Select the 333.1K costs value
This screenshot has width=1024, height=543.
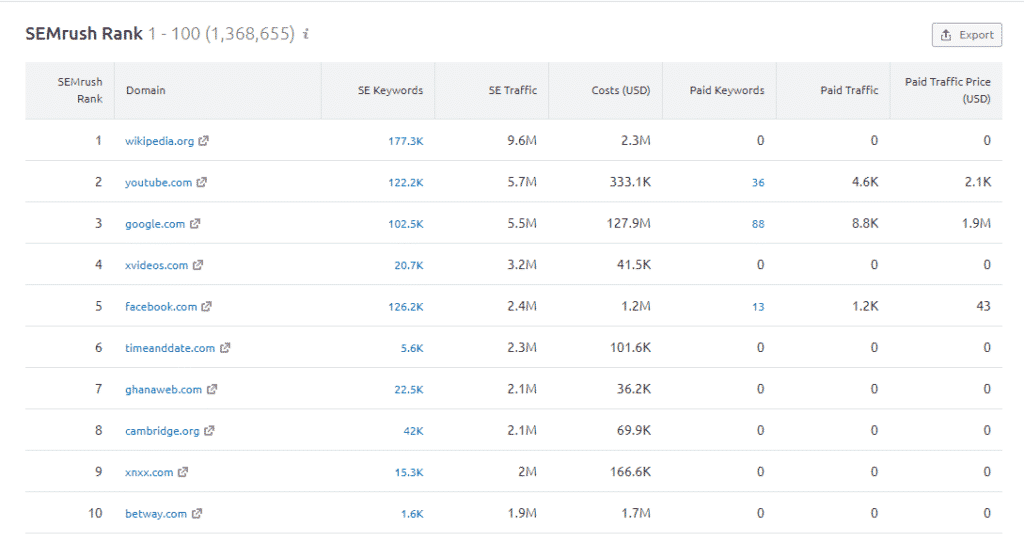coord(630,182)
